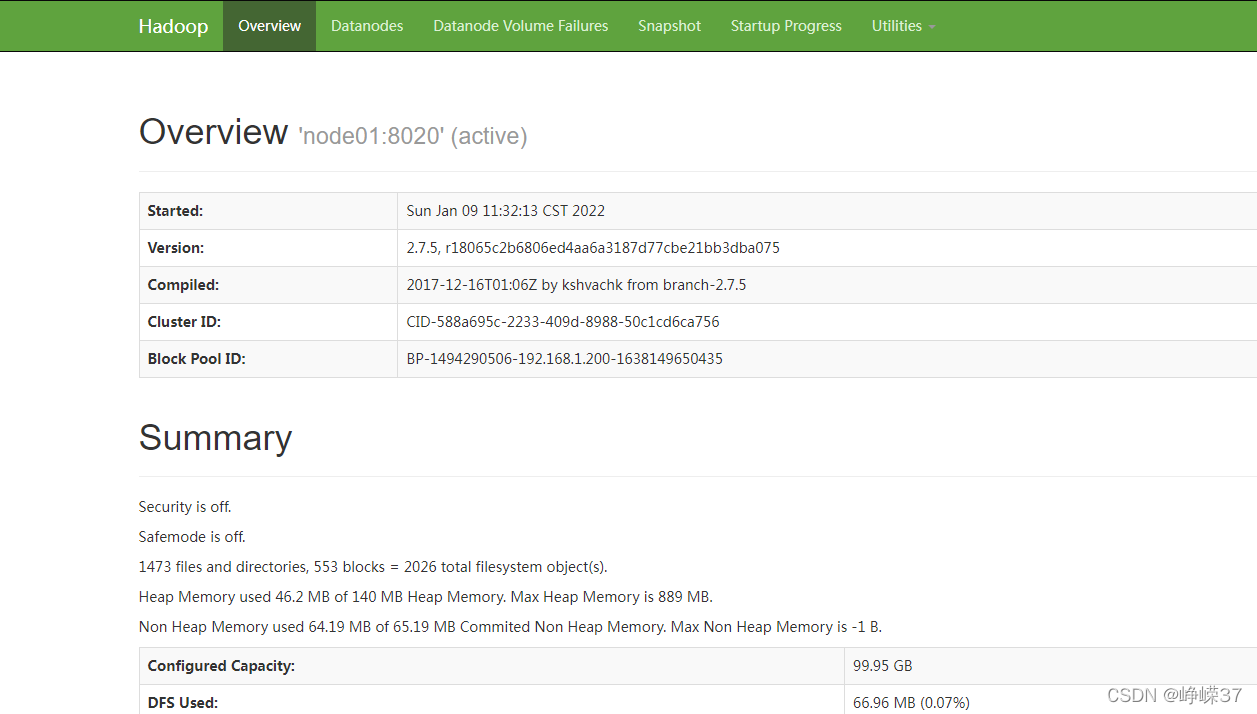Select compiled value 2017-12-16T01:06Z by kshvachk
The image size is (1257, 714).
(x=576, y=285)
